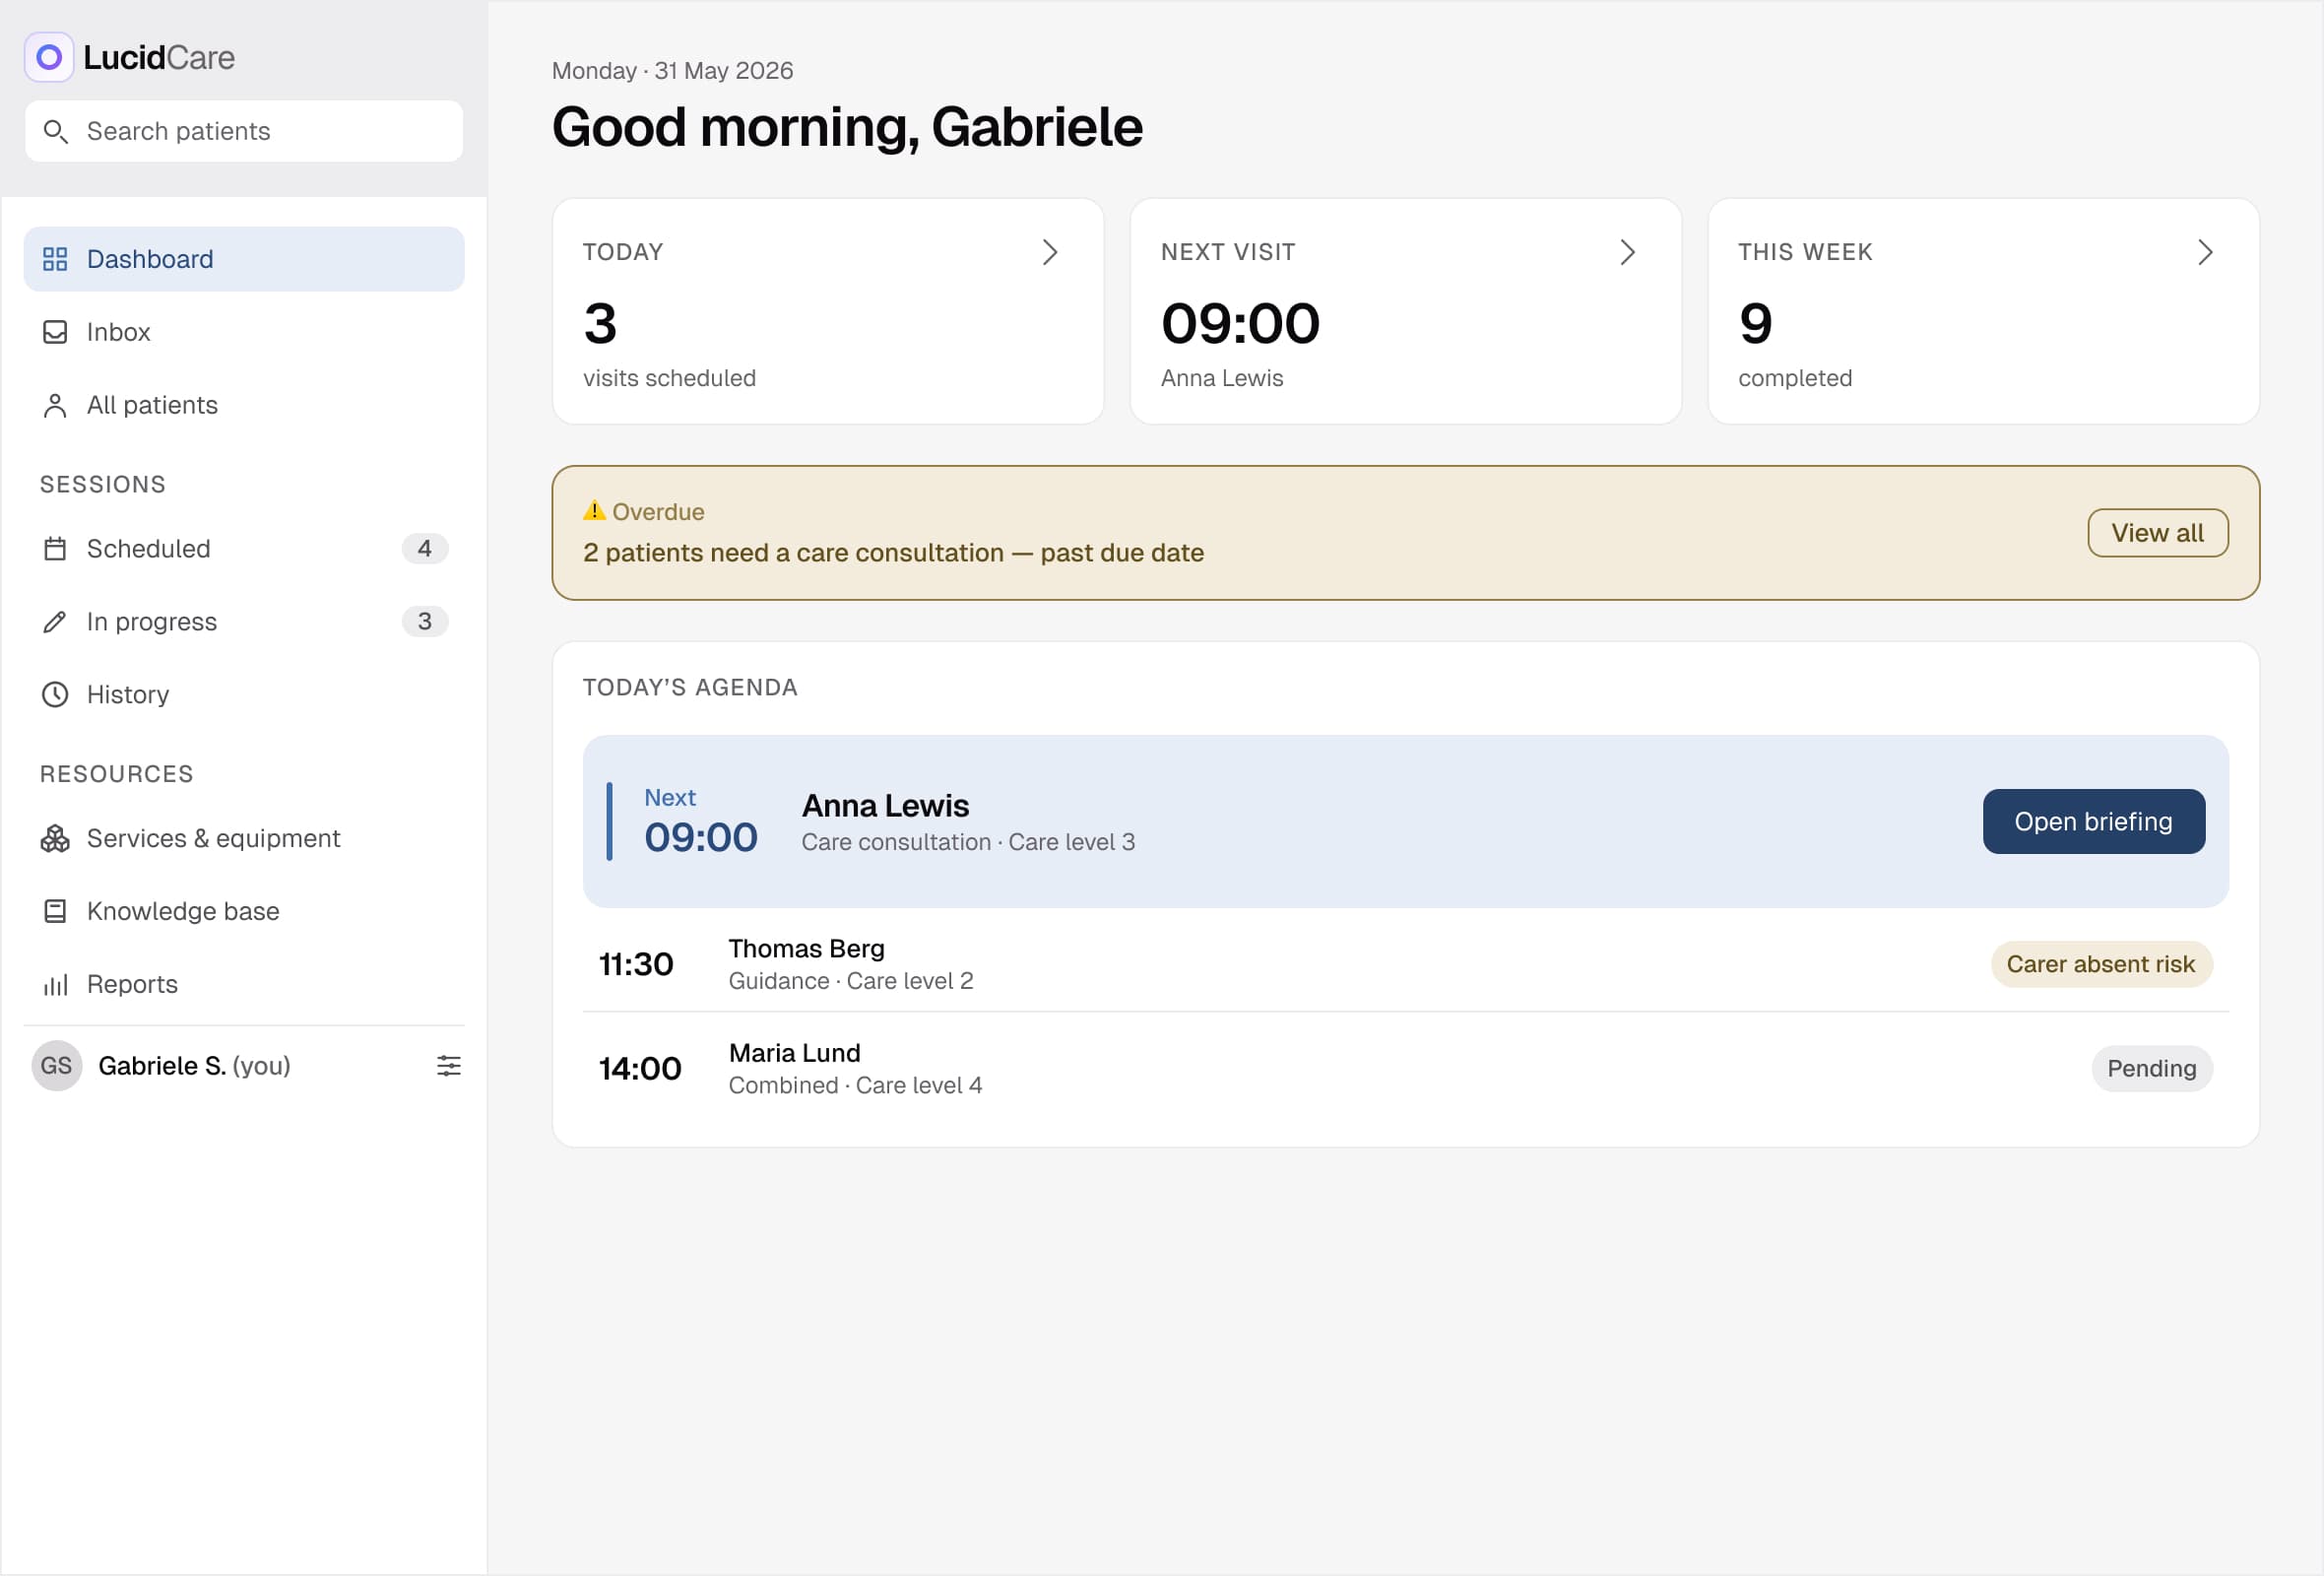The height and width of the screenshot is (1576, 2324).
Task: Click the Overdue warning triangle icon
Action: tap(594, 511)
